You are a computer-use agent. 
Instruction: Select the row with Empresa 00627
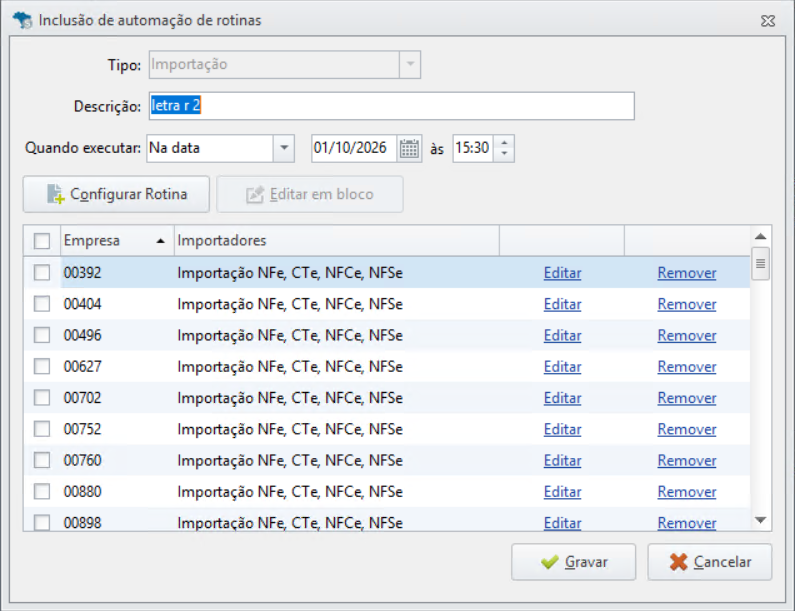387,366
